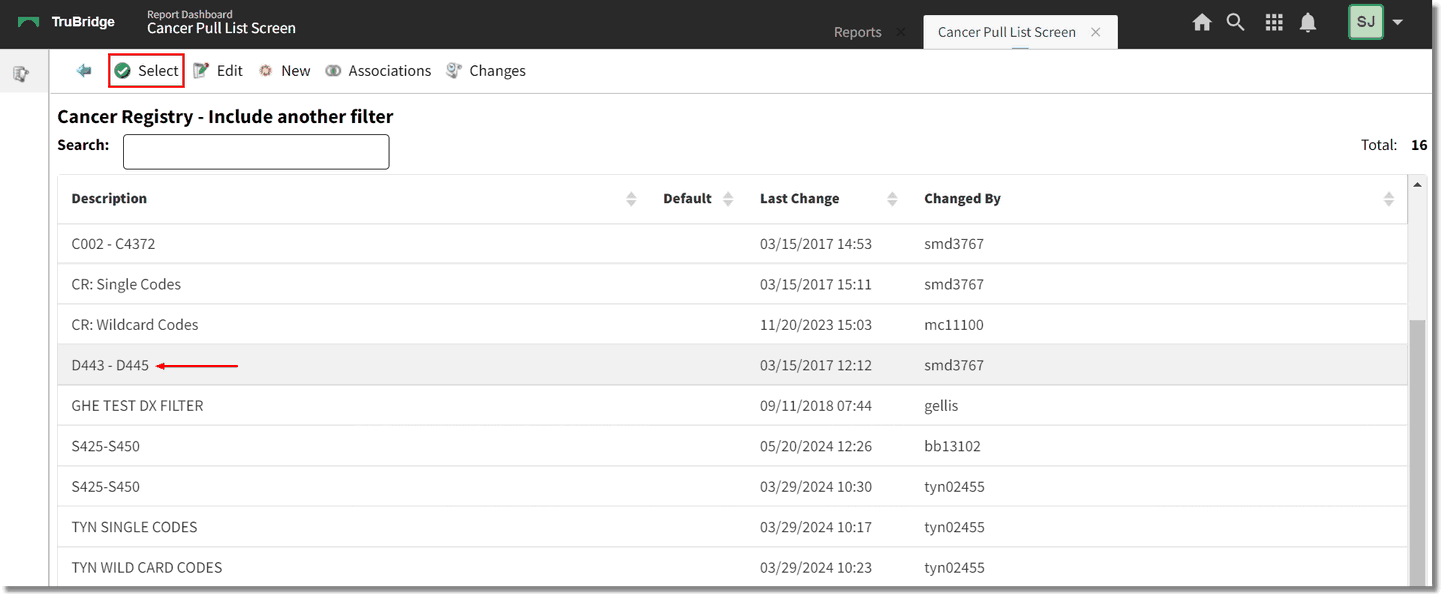Click the scrollbar up arrow

point(1417,185)
